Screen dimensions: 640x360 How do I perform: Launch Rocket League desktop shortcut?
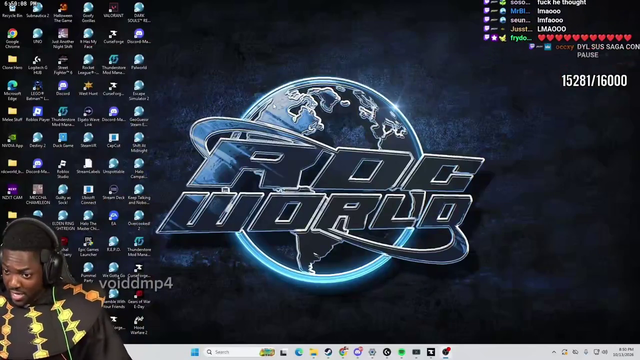coord(88,64)
